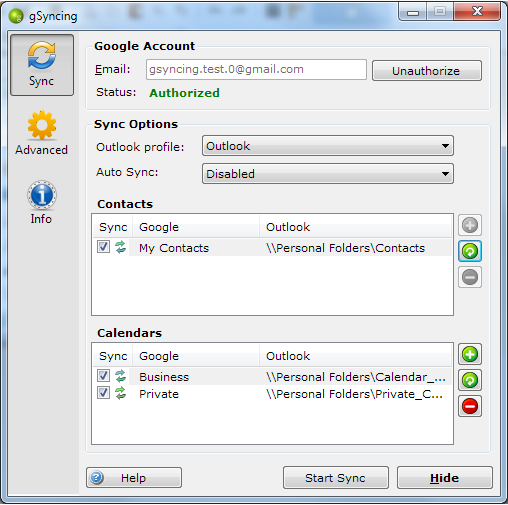Select the \\Personal Folders\Calendar_... cell

[356, 377]
